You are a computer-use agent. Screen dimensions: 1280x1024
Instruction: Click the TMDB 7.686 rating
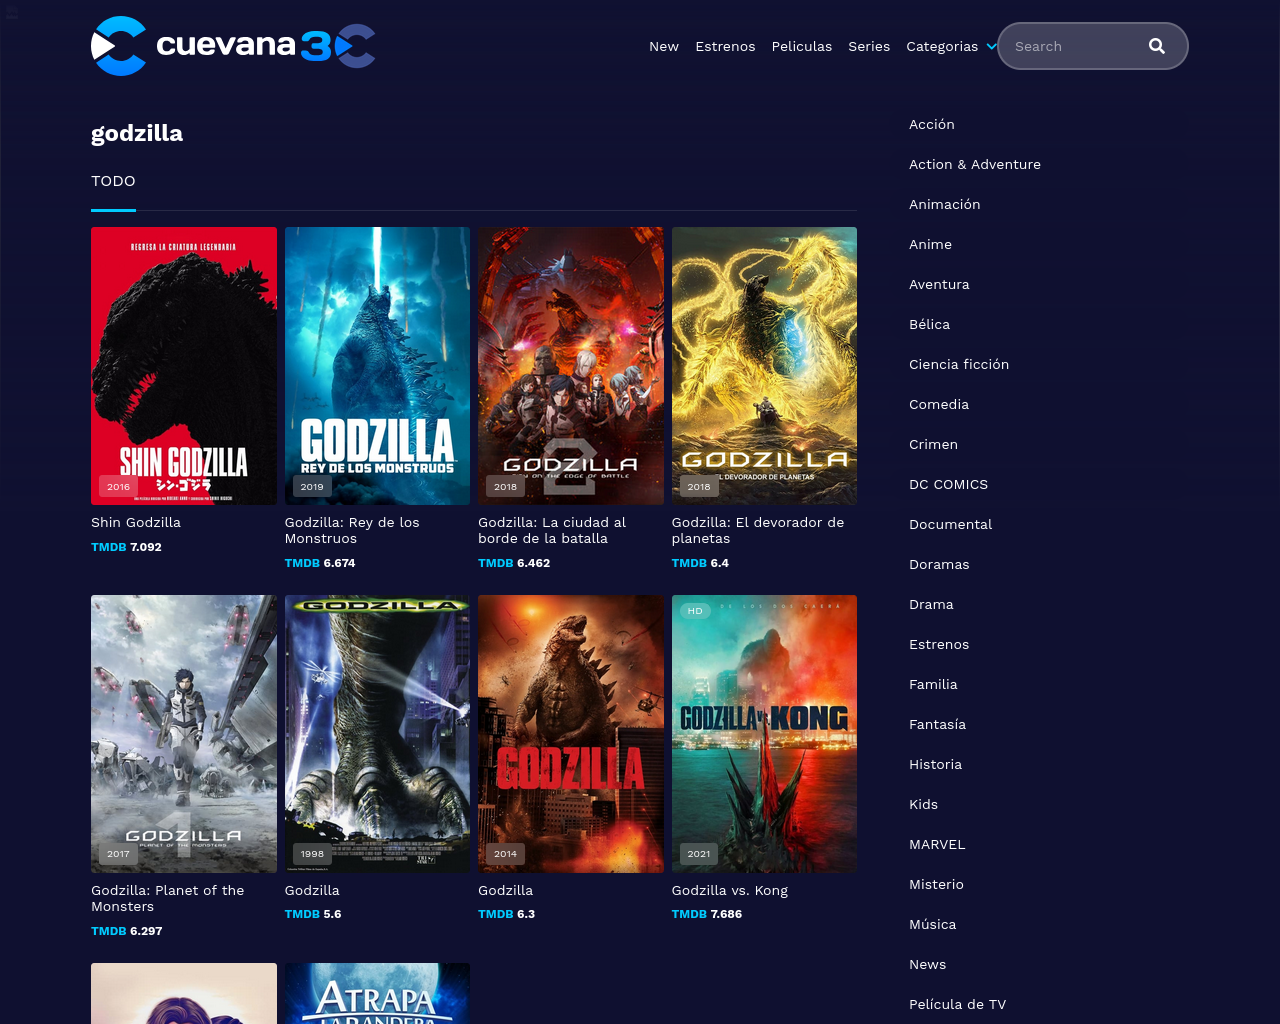707,914
